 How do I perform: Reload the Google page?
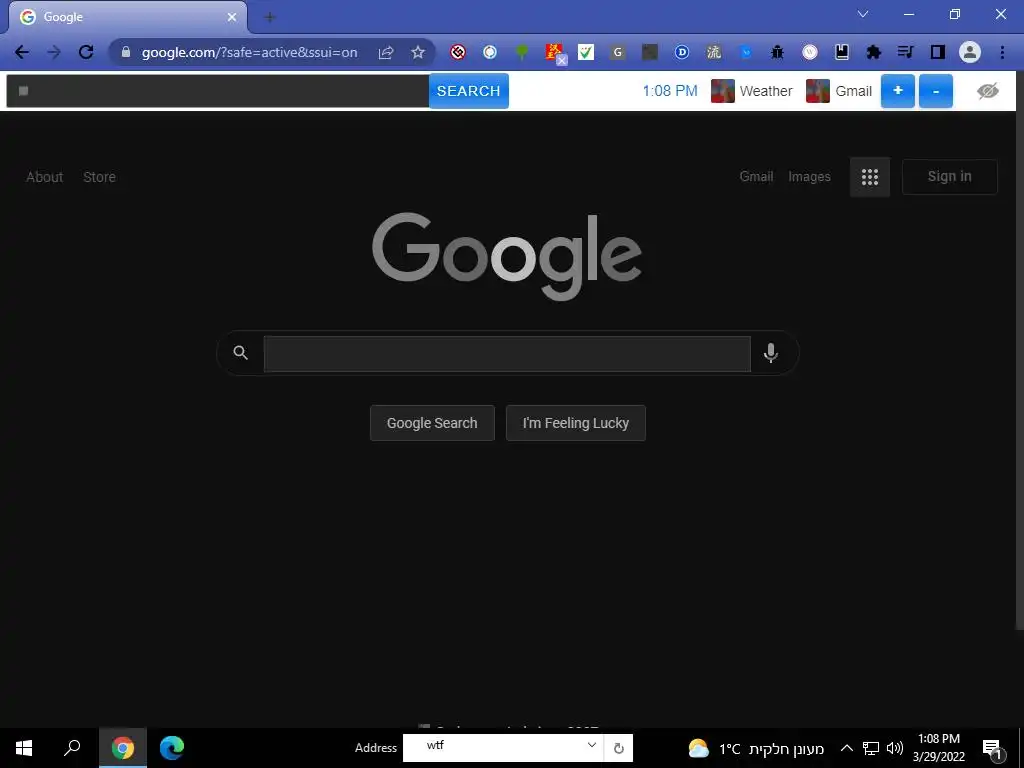[86, 52]
